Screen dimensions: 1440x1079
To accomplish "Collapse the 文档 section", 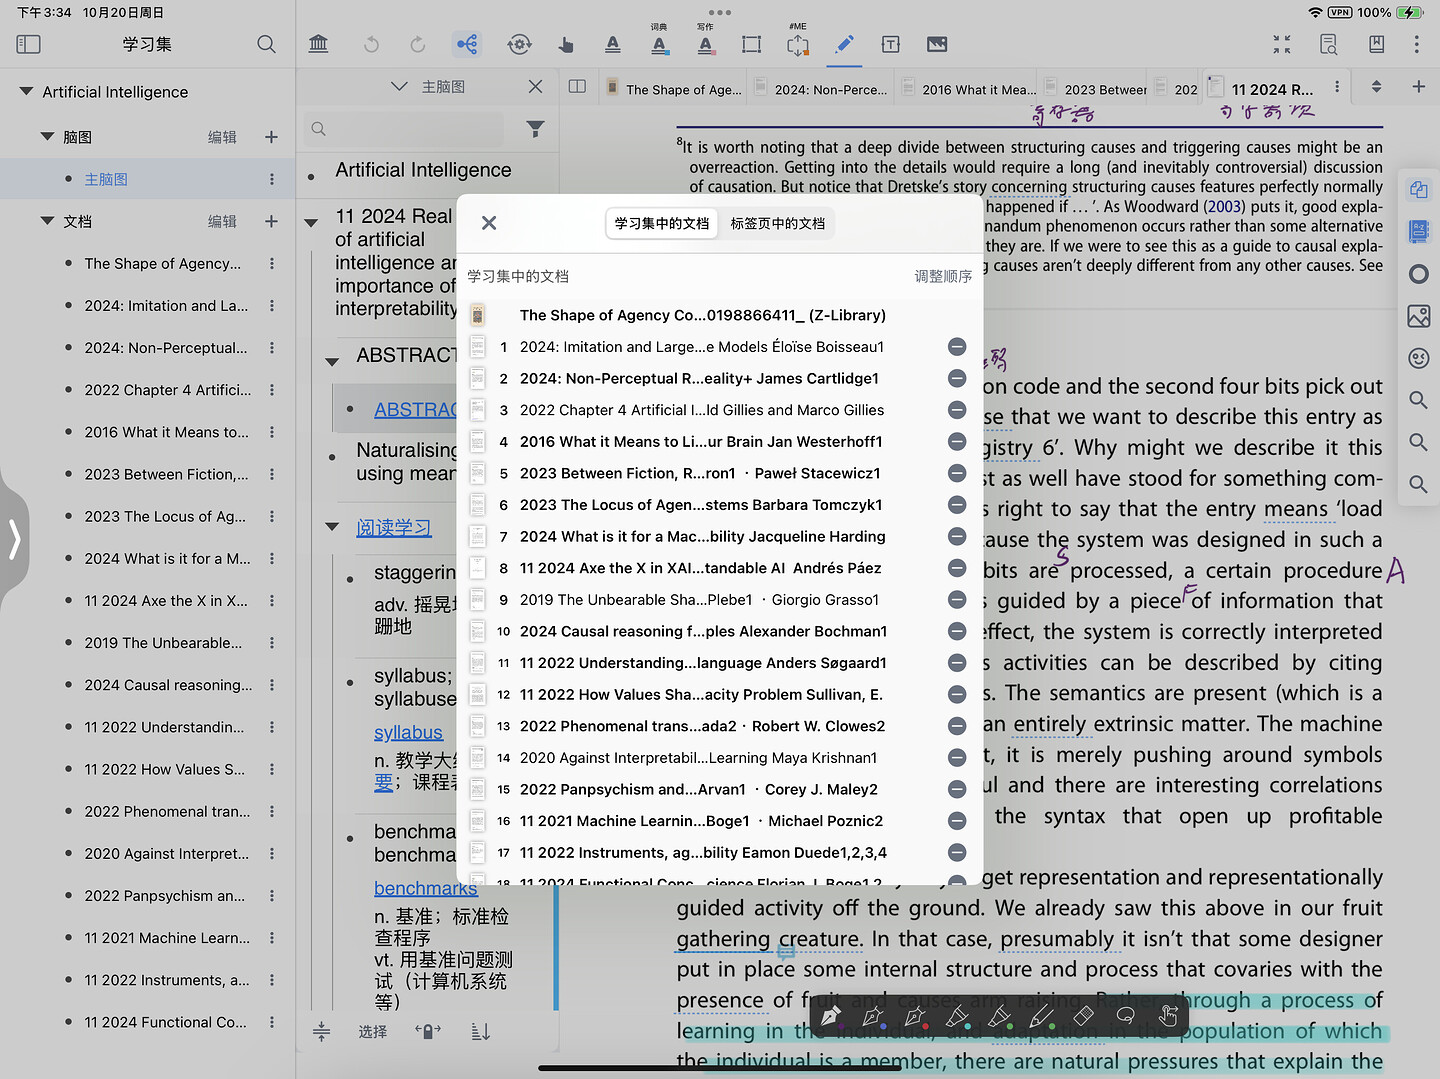I will click(x=47, y=221).
